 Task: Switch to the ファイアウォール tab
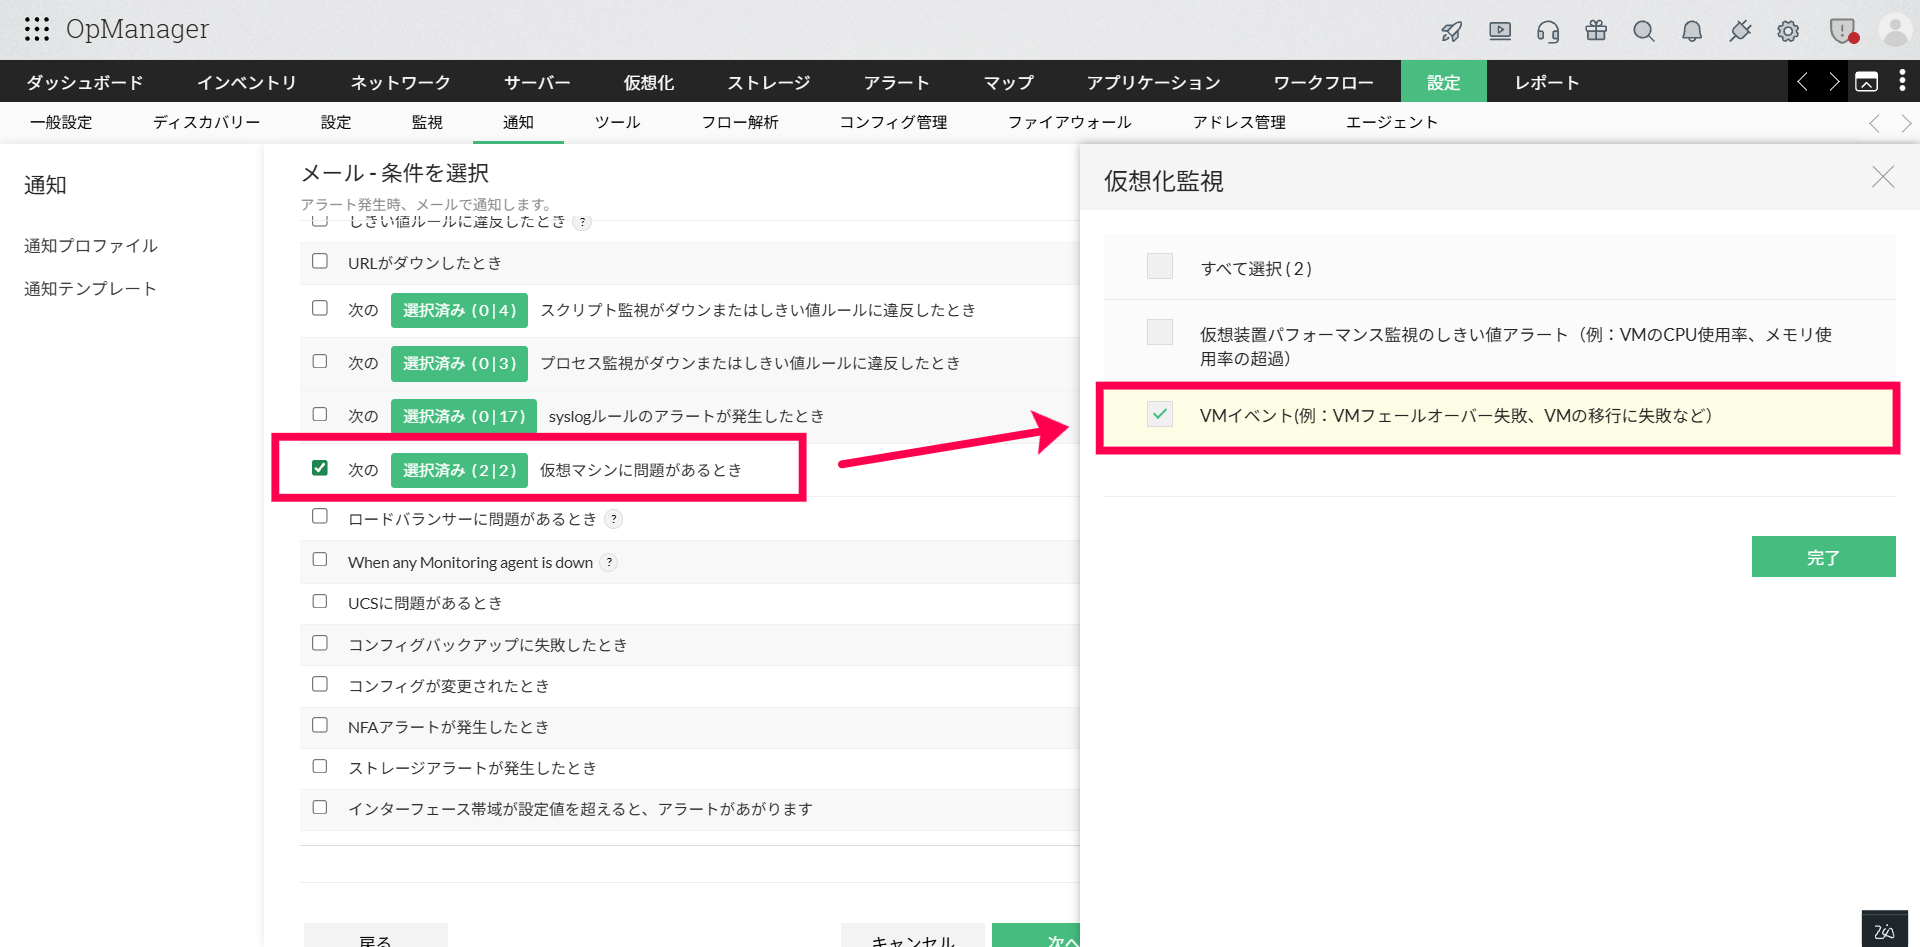pyautogui.click(x=1069, y=122)
